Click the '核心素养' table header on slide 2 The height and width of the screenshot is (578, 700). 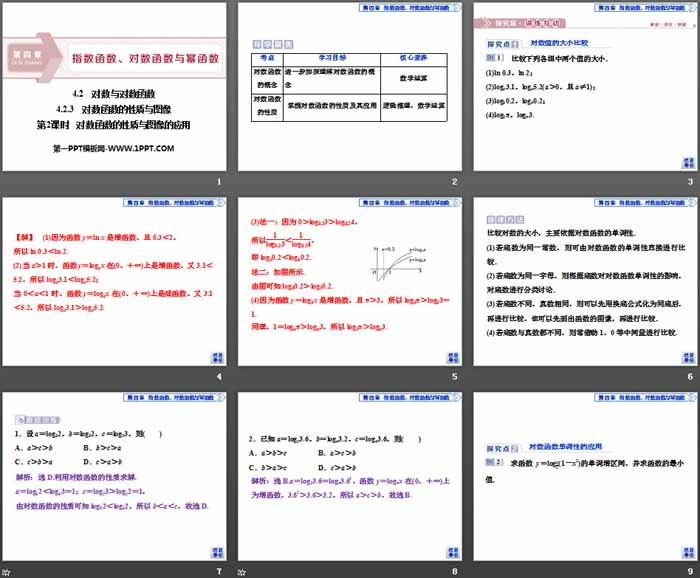(413, 58)
